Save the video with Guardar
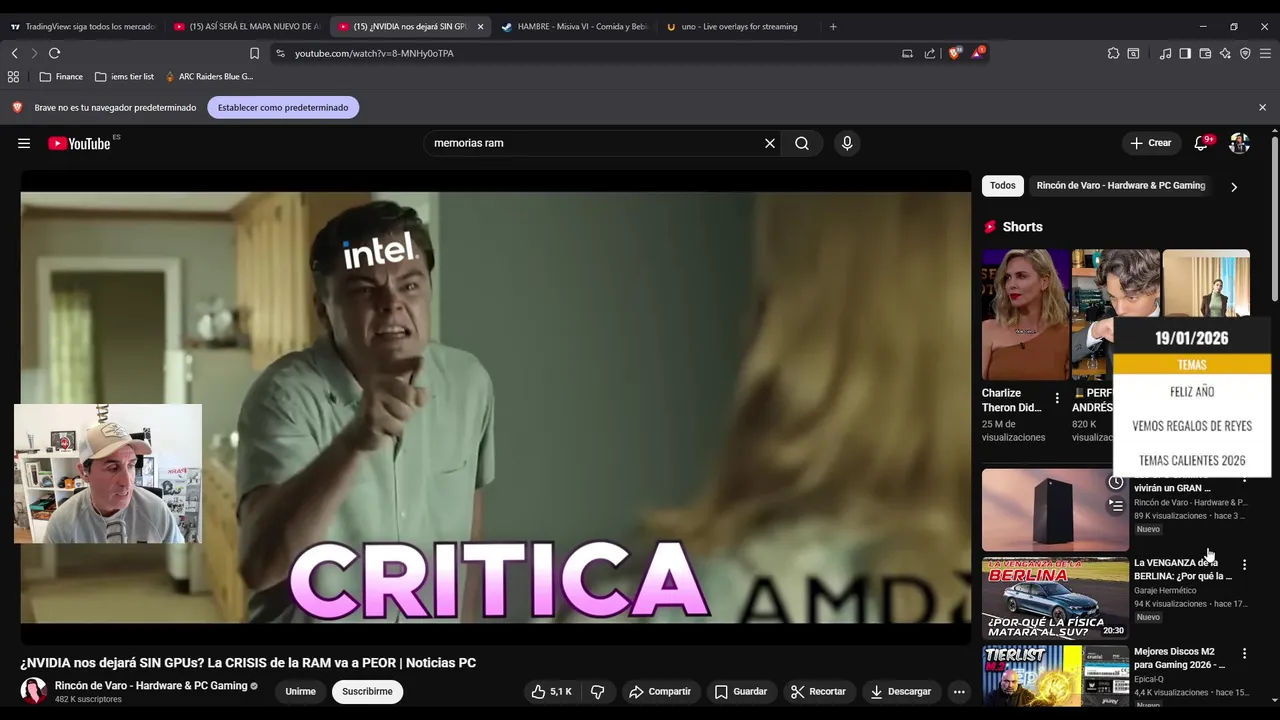 click(x=741, y=691)
